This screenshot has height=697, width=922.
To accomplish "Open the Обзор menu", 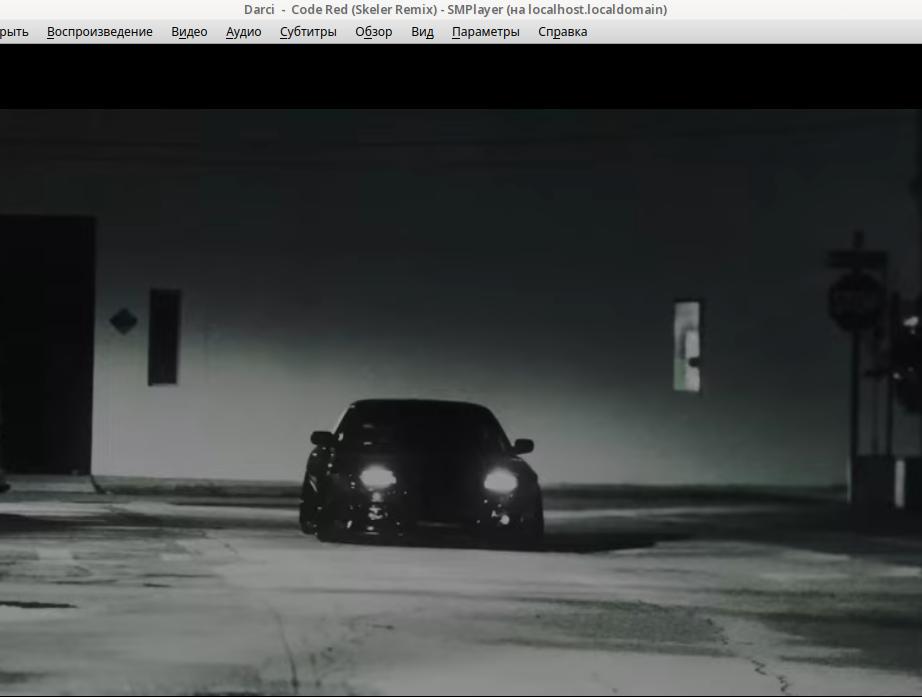I will [373, 32].
